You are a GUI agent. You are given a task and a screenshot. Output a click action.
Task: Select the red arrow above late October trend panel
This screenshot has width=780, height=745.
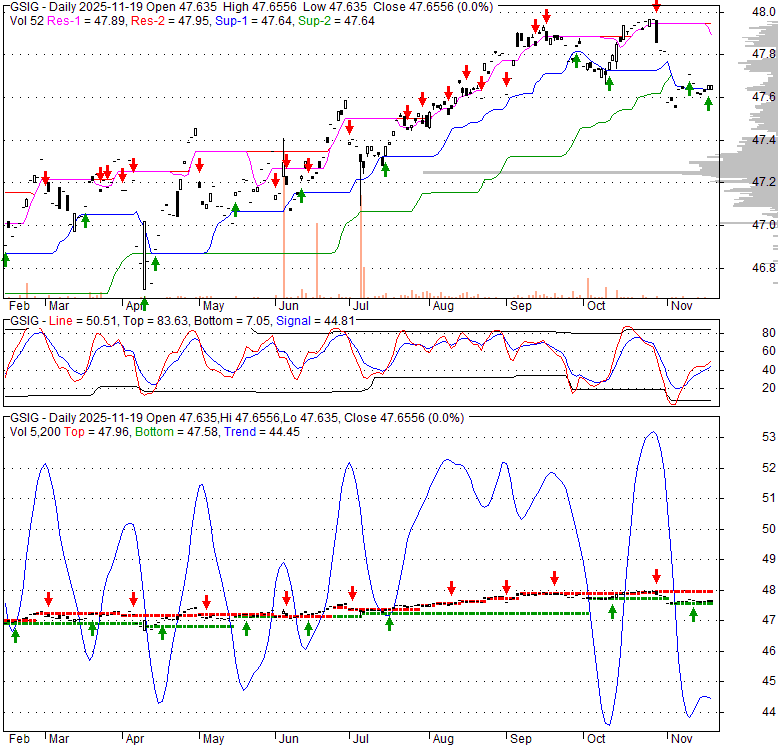point(656,576)
